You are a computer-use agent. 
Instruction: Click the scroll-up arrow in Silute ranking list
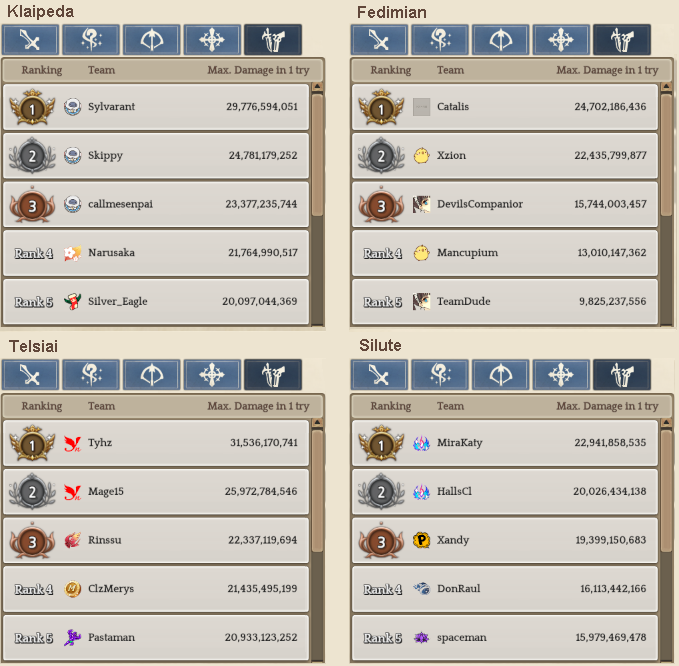[666, 422]
